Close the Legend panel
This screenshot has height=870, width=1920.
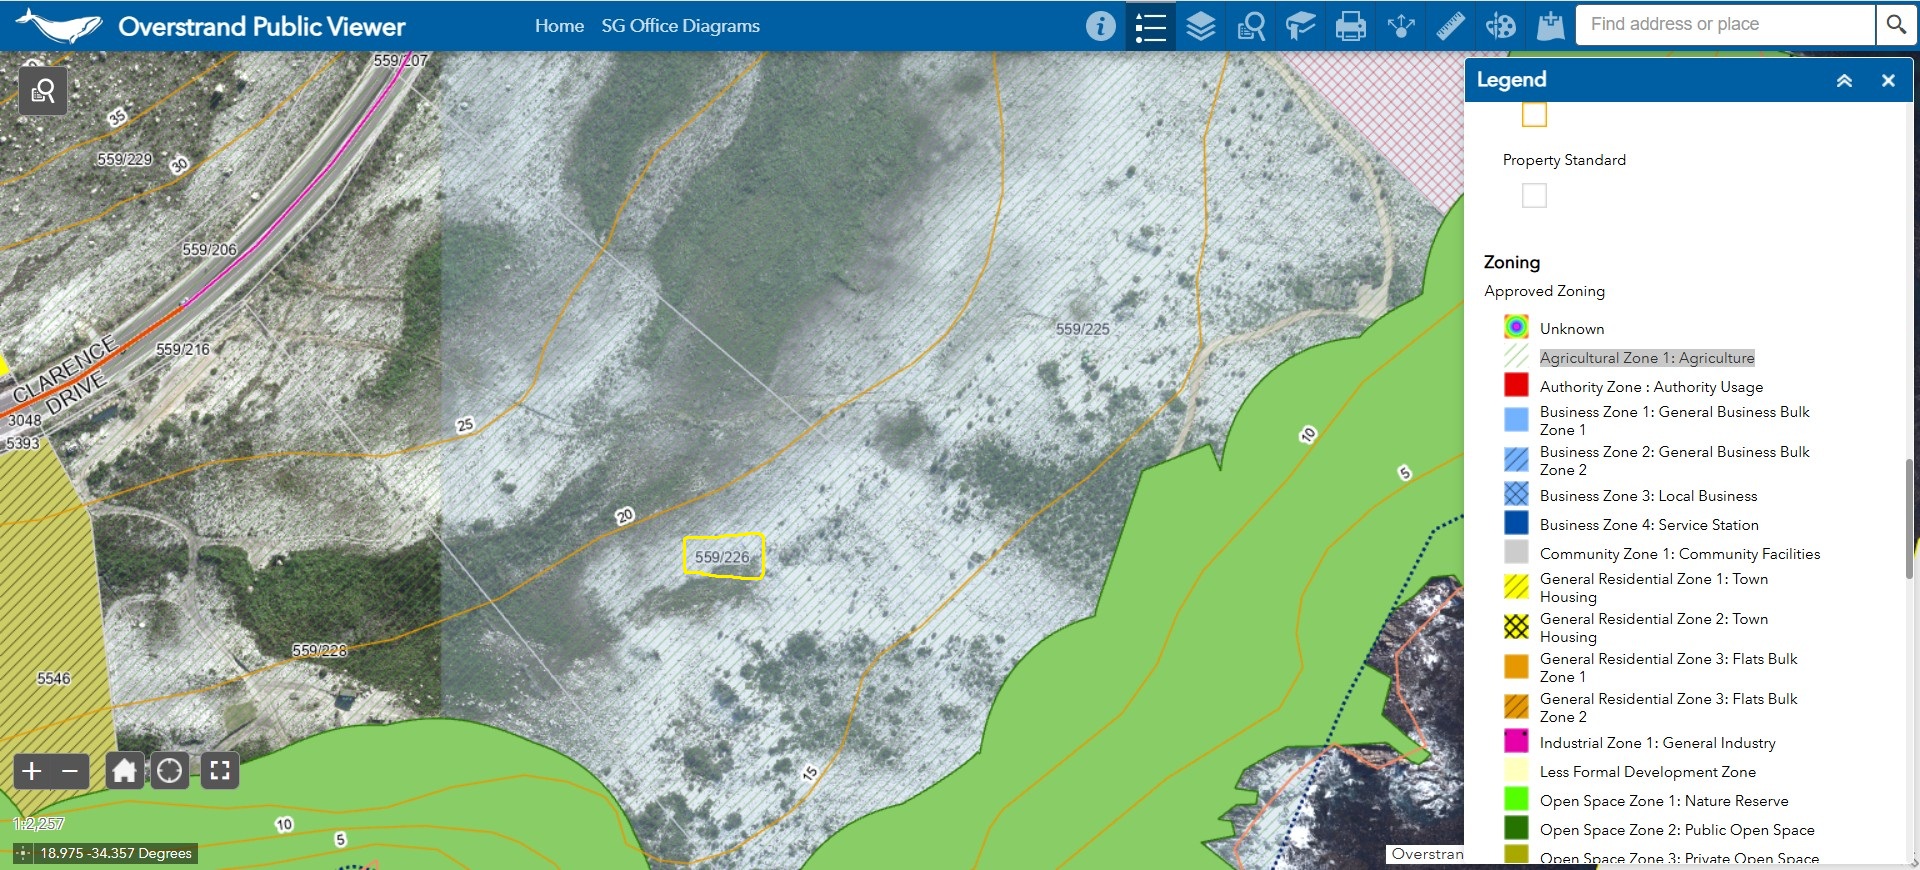click(1888, 81)
